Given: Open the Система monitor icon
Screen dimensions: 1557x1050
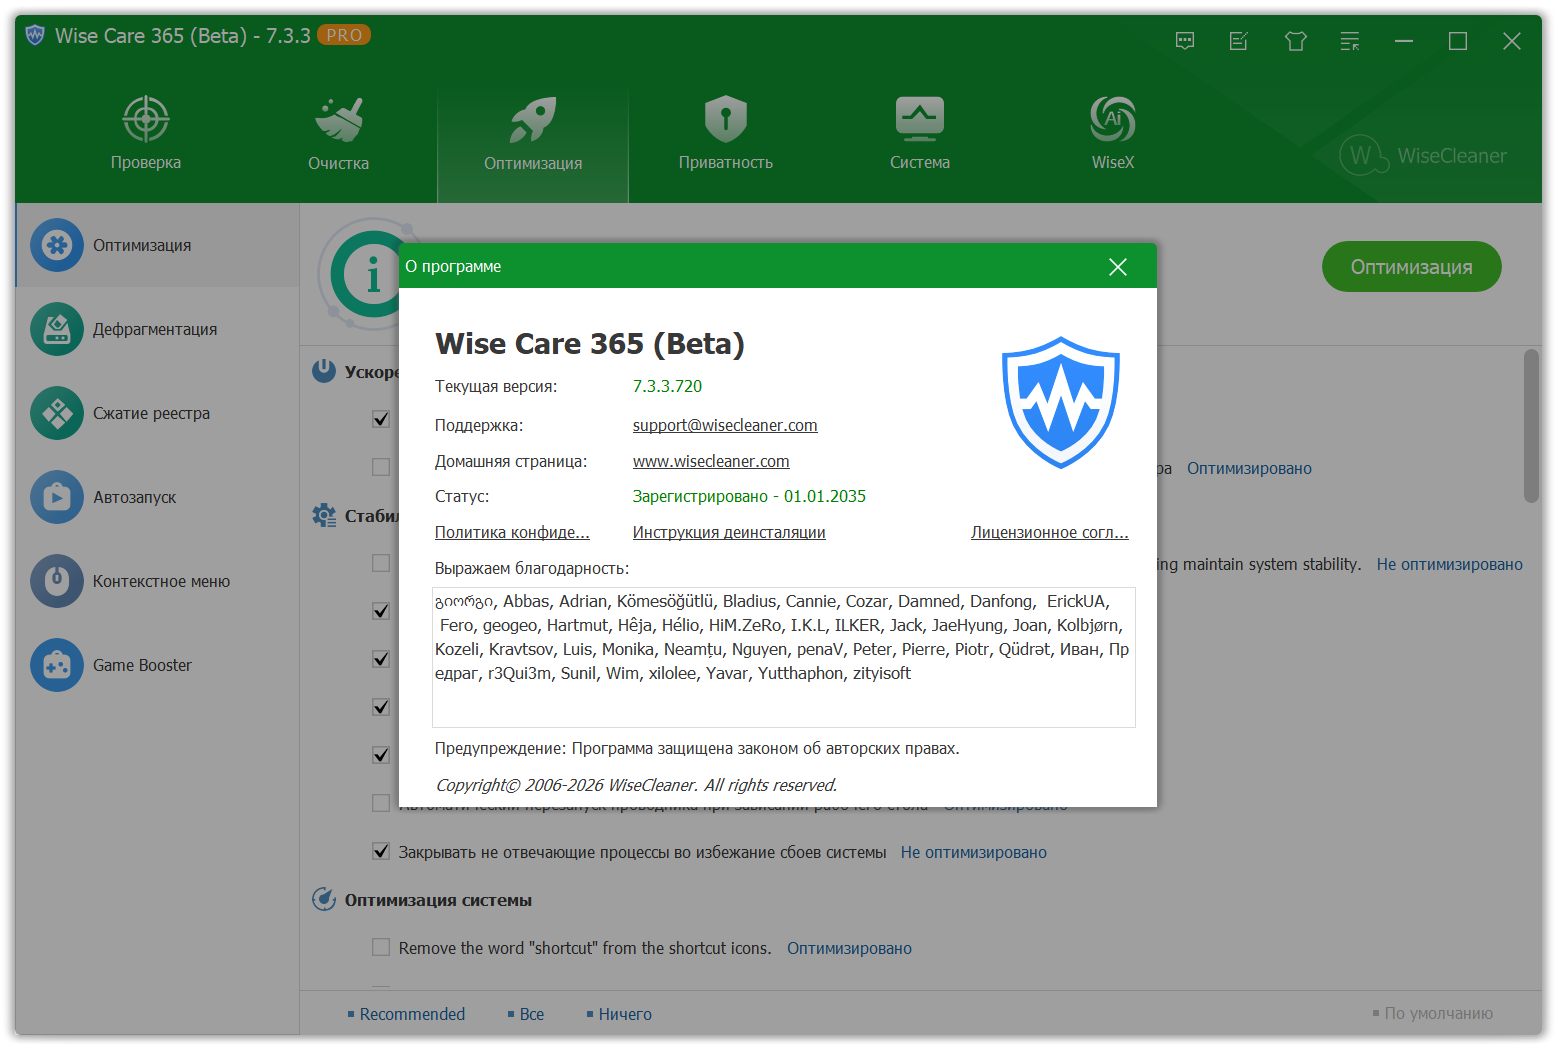Looking at the screenshot, I should pyautogui.click(x=919, y=120).
